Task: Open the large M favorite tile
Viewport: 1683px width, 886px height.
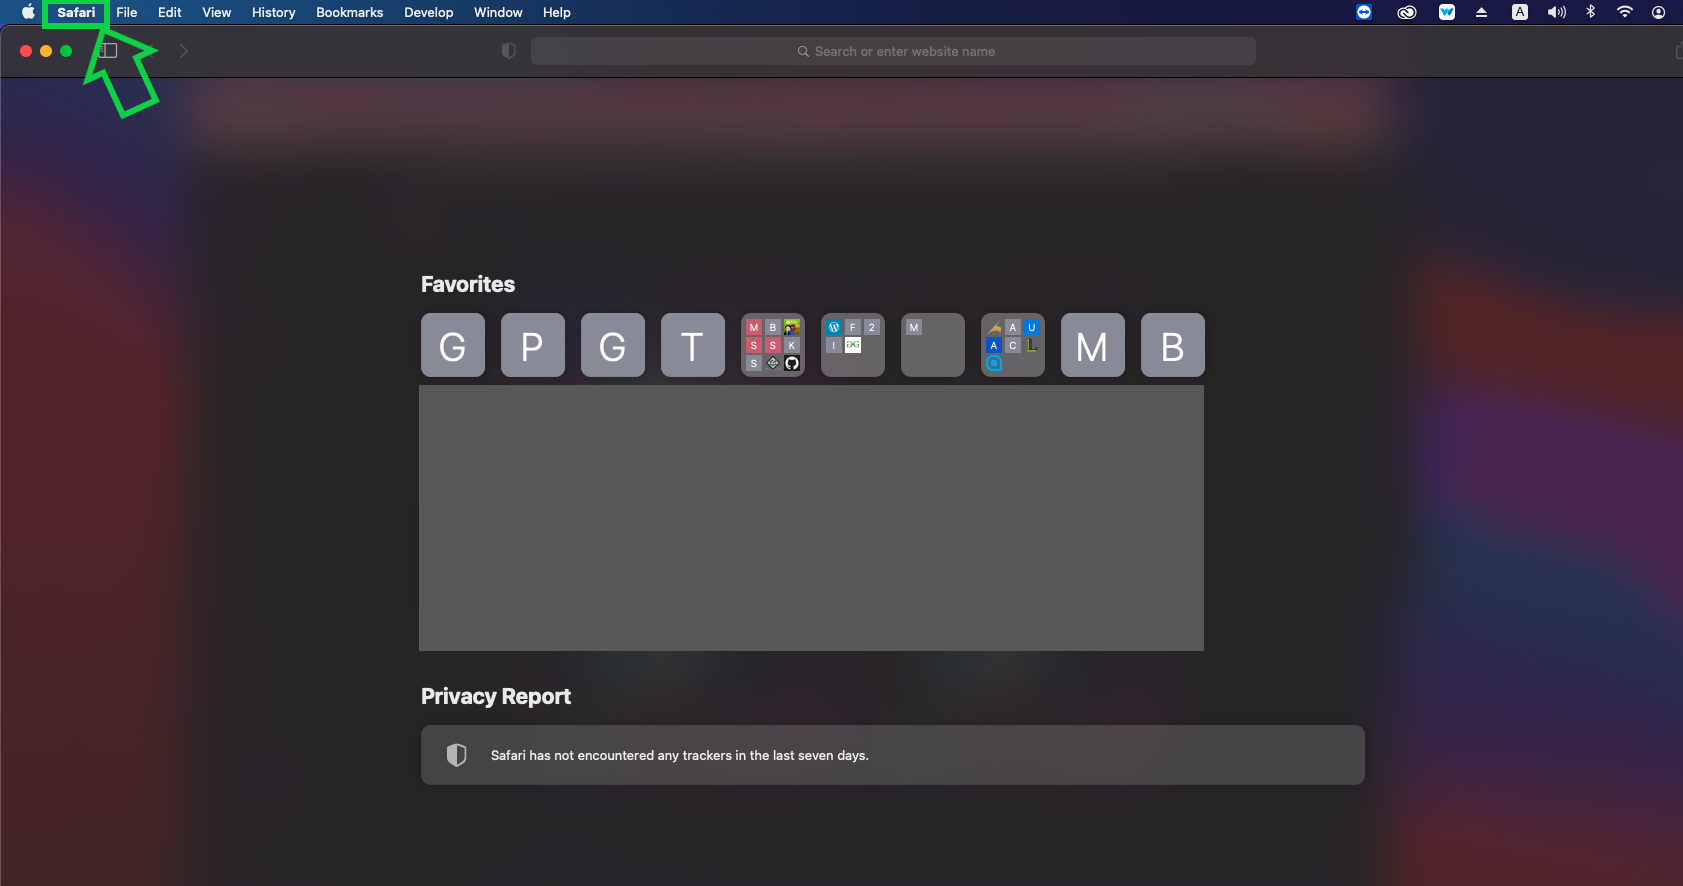Action: (x=1093, y=345)
